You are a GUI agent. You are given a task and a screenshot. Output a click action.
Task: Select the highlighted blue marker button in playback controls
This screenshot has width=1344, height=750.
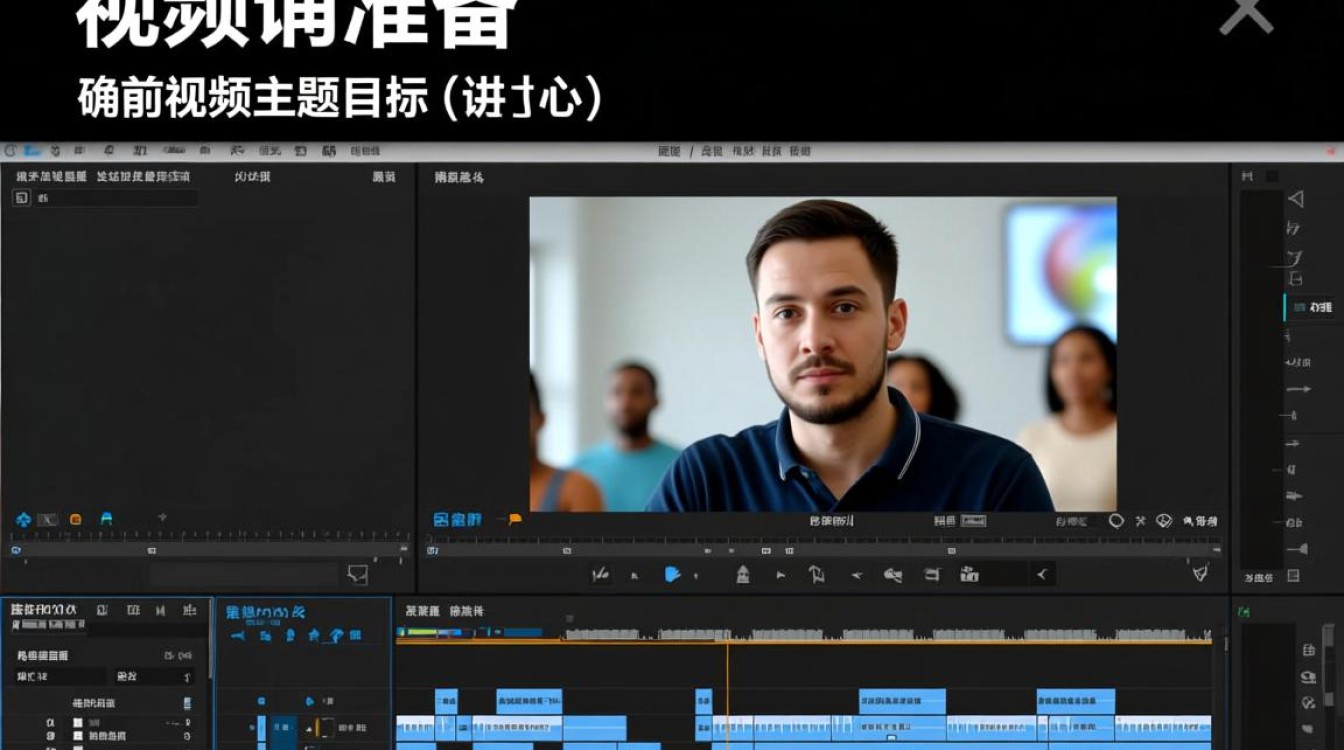pyautogui.click(x=673, y=574)
